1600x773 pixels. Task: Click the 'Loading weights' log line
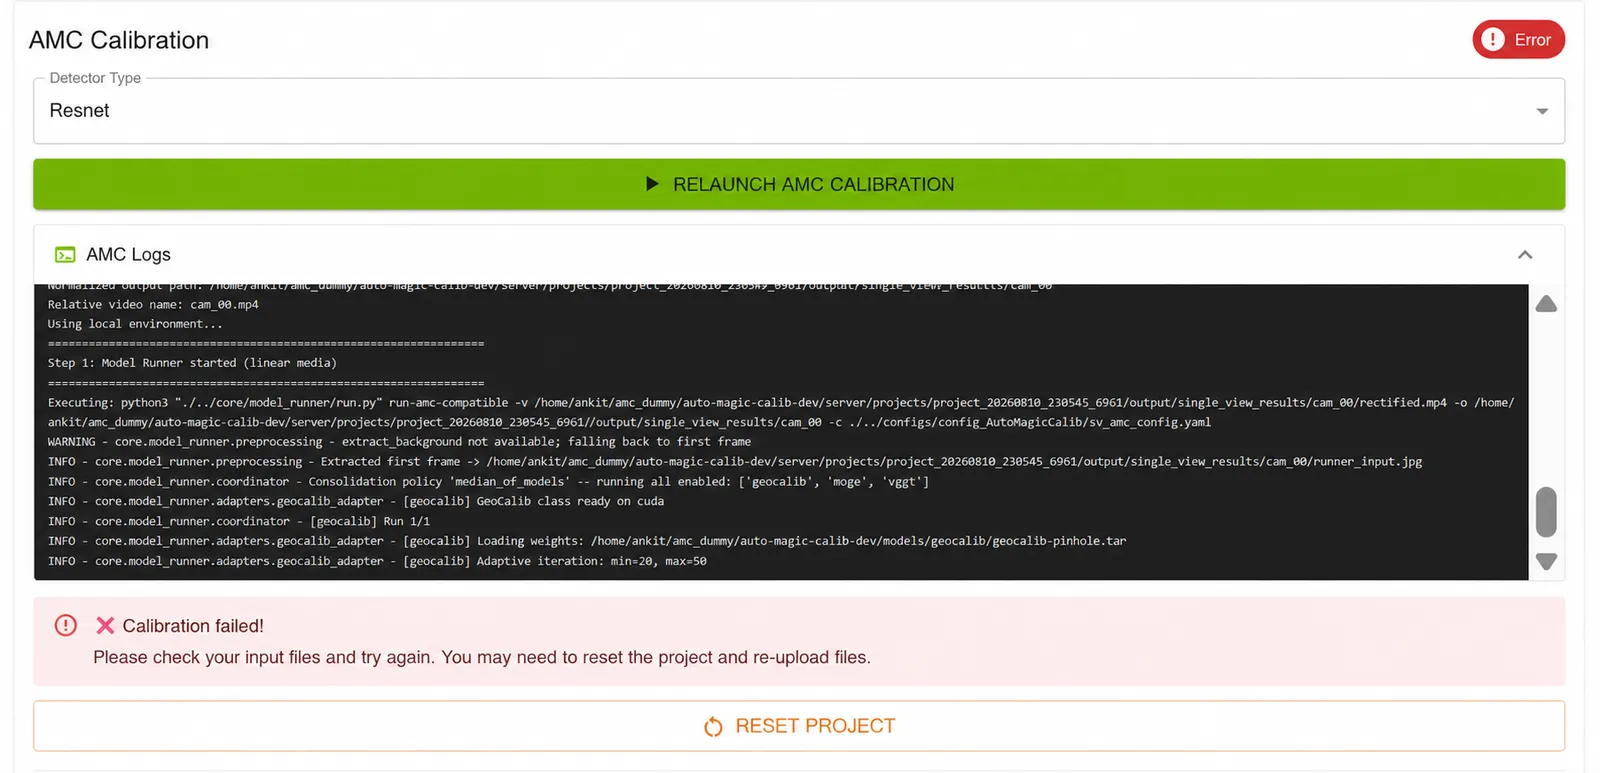tap(587, 541)
